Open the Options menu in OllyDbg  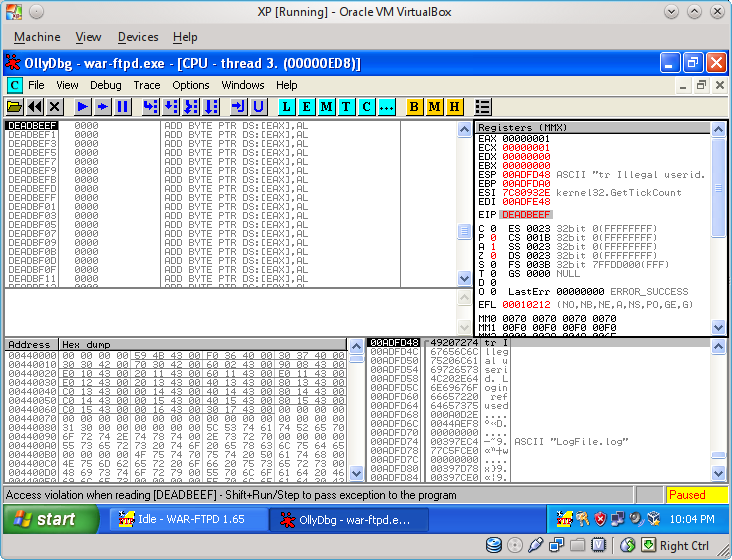pos(190,85)
